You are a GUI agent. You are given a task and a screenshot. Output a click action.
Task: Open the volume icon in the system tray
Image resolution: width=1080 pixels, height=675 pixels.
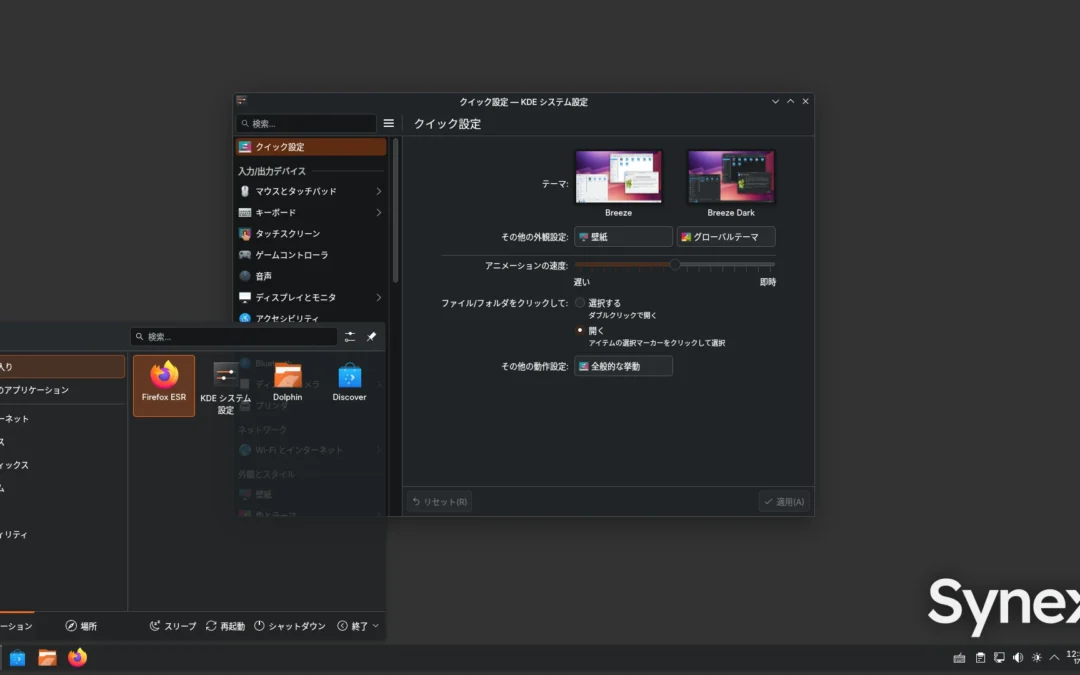(x=1017, y=657)
